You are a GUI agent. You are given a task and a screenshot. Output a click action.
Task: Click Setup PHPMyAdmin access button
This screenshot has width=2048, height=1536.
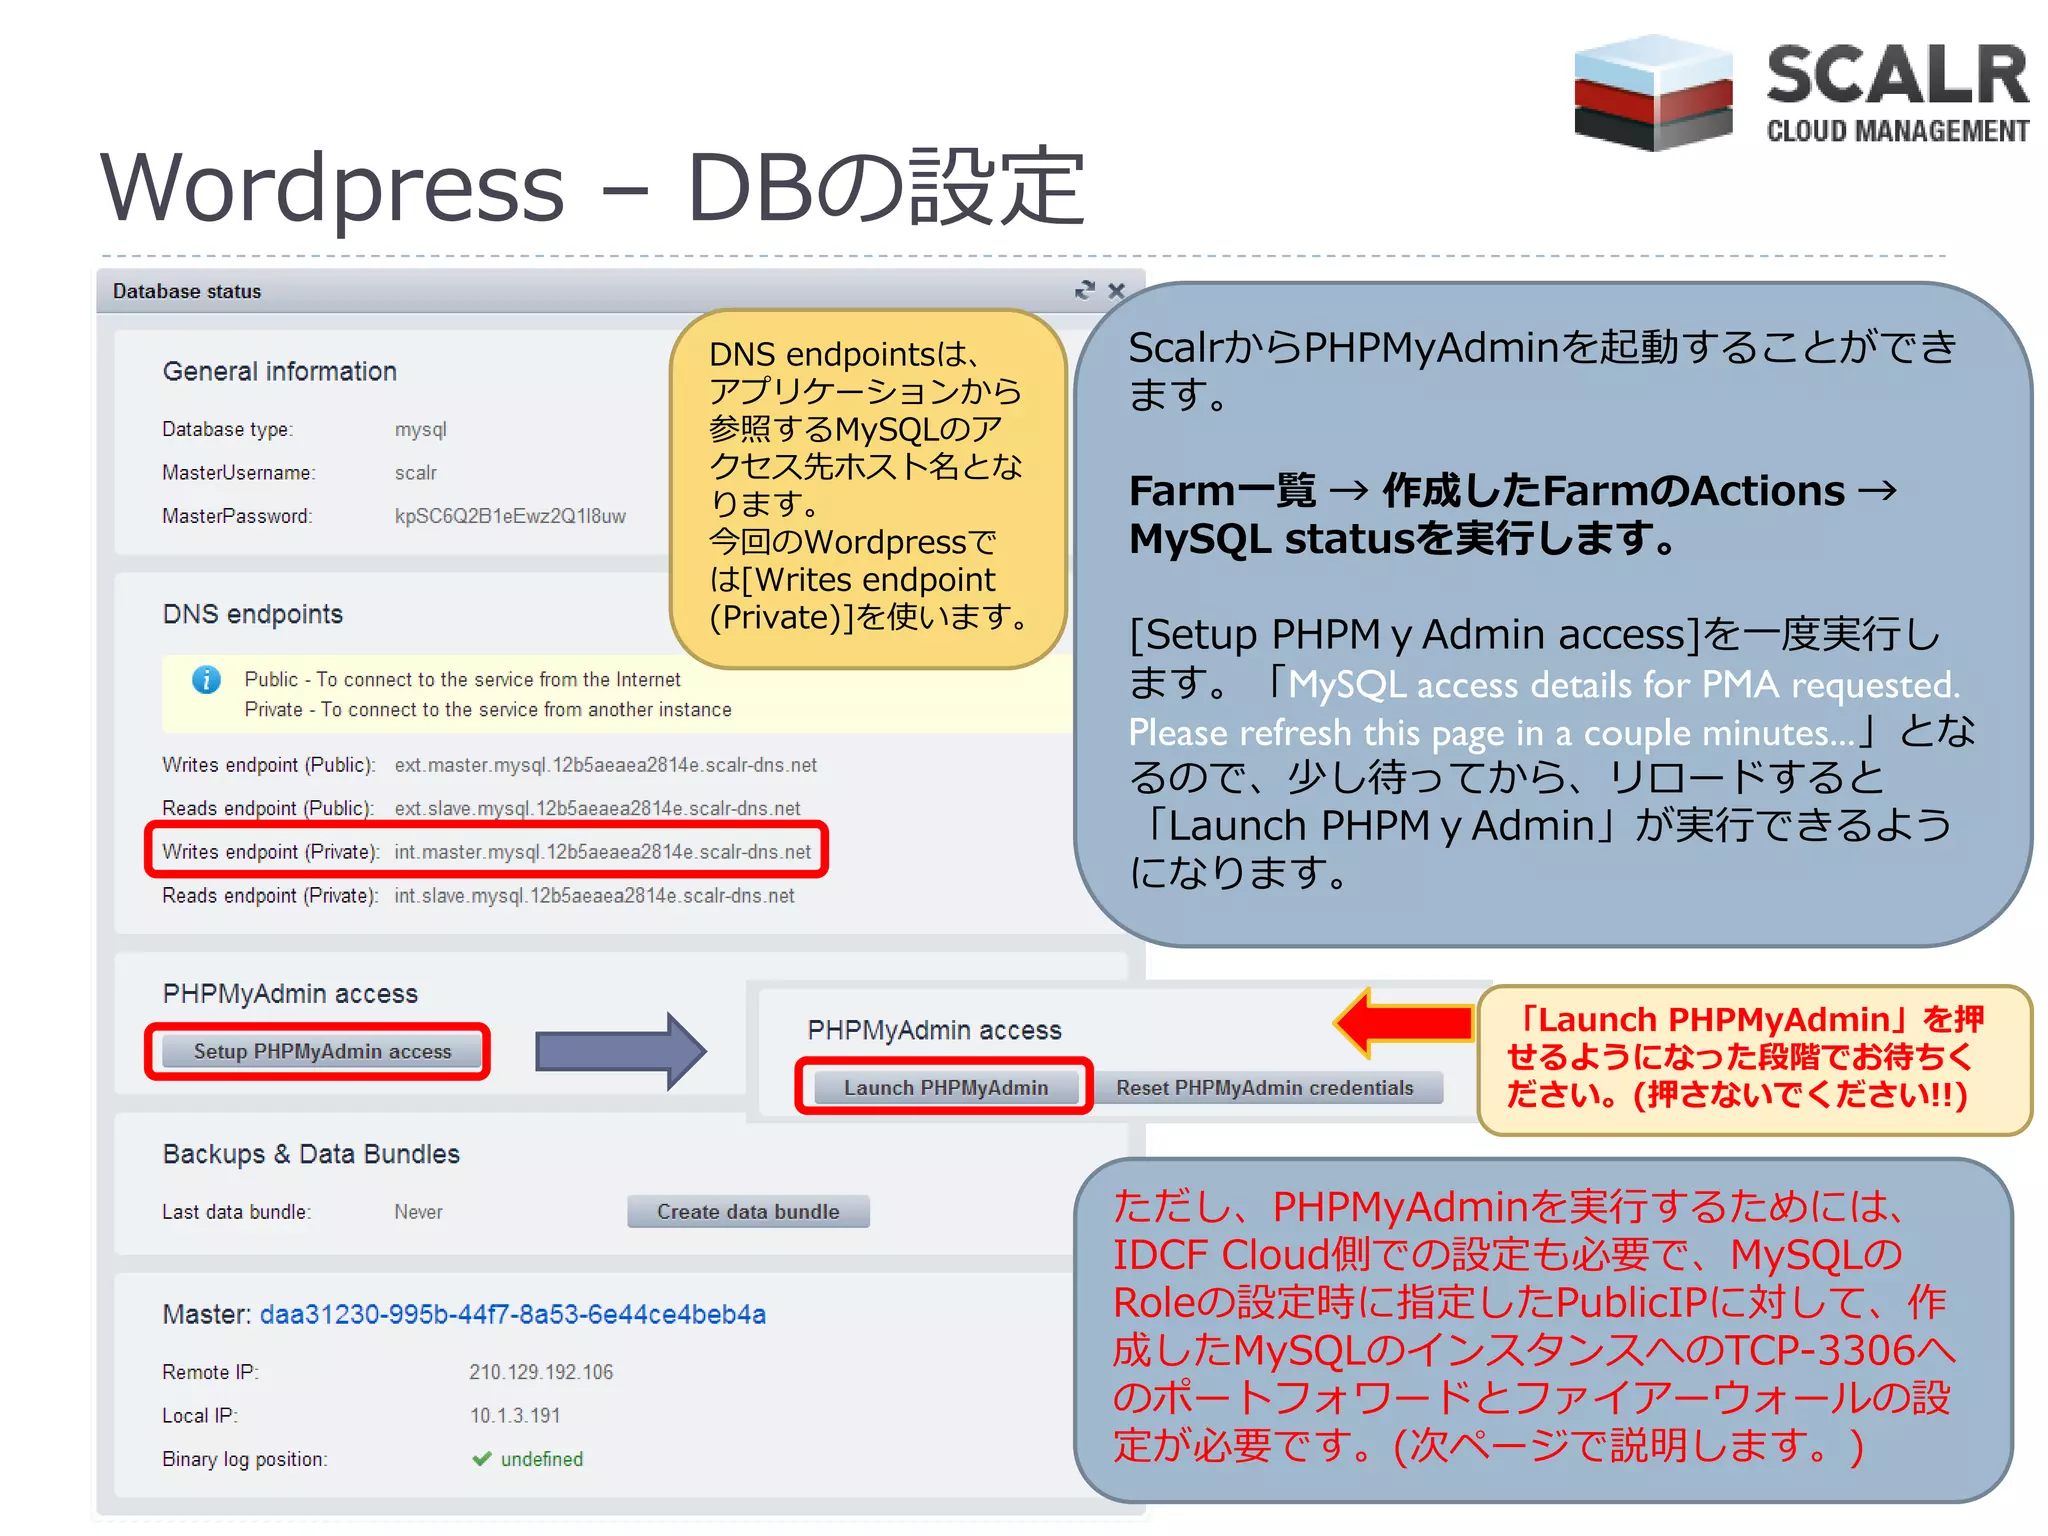pos(322,1051)
